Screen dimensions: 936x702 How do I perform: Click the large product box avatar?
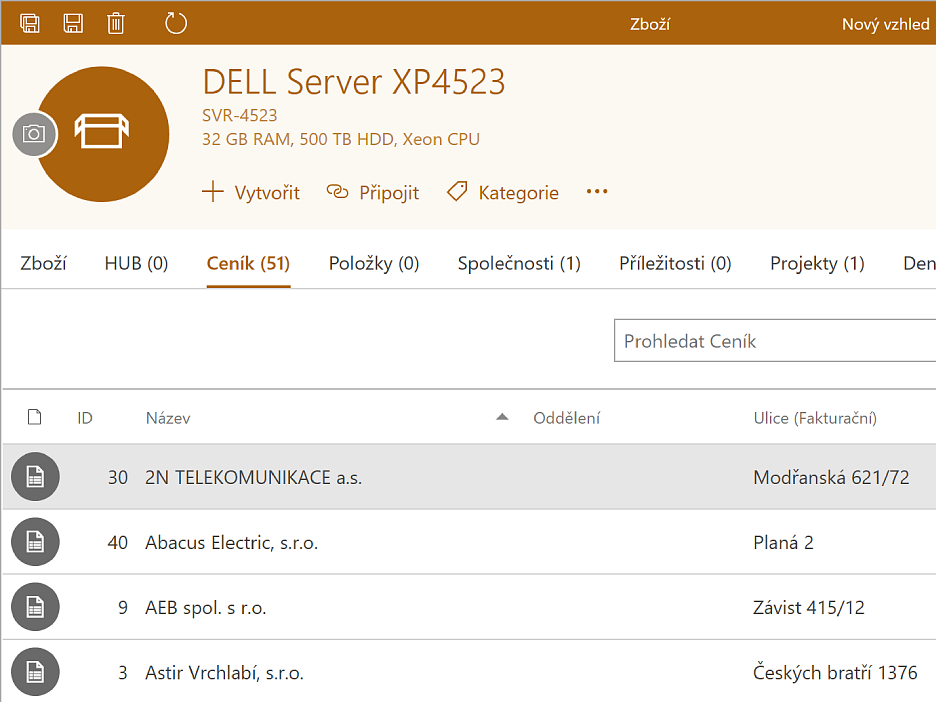coord(102,134)
